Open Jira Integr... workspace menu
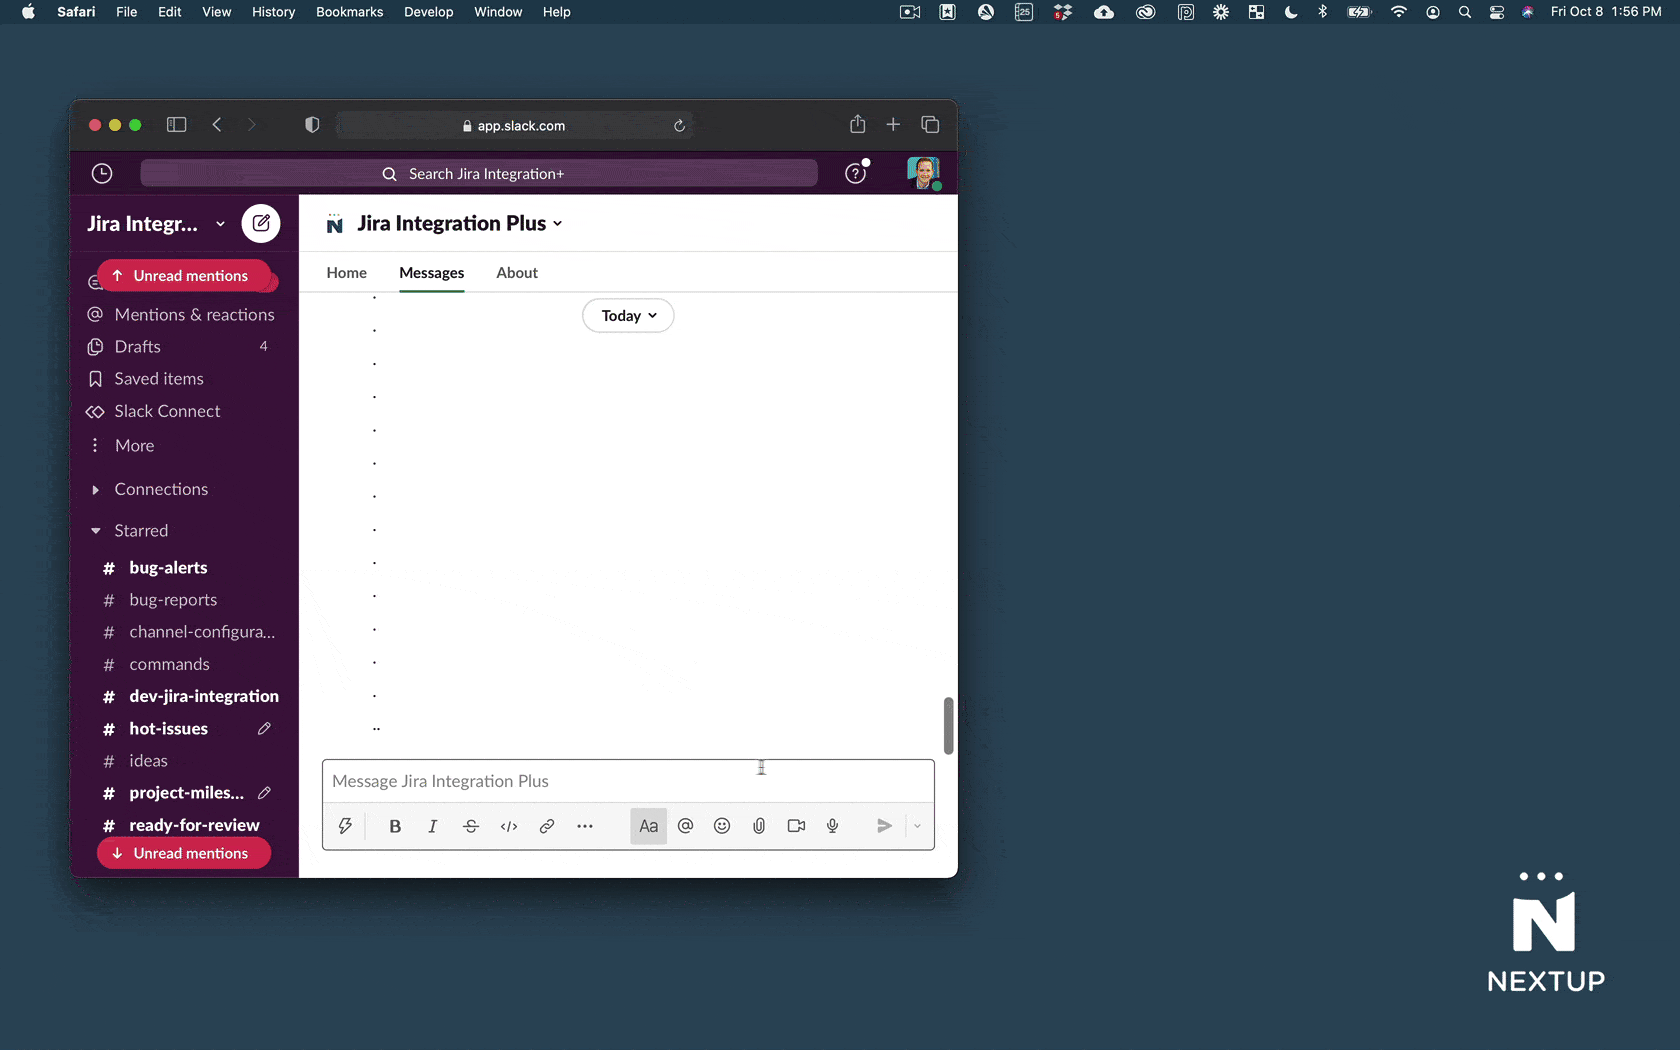Screen dimensions: 1680x1050 [156, 224]
